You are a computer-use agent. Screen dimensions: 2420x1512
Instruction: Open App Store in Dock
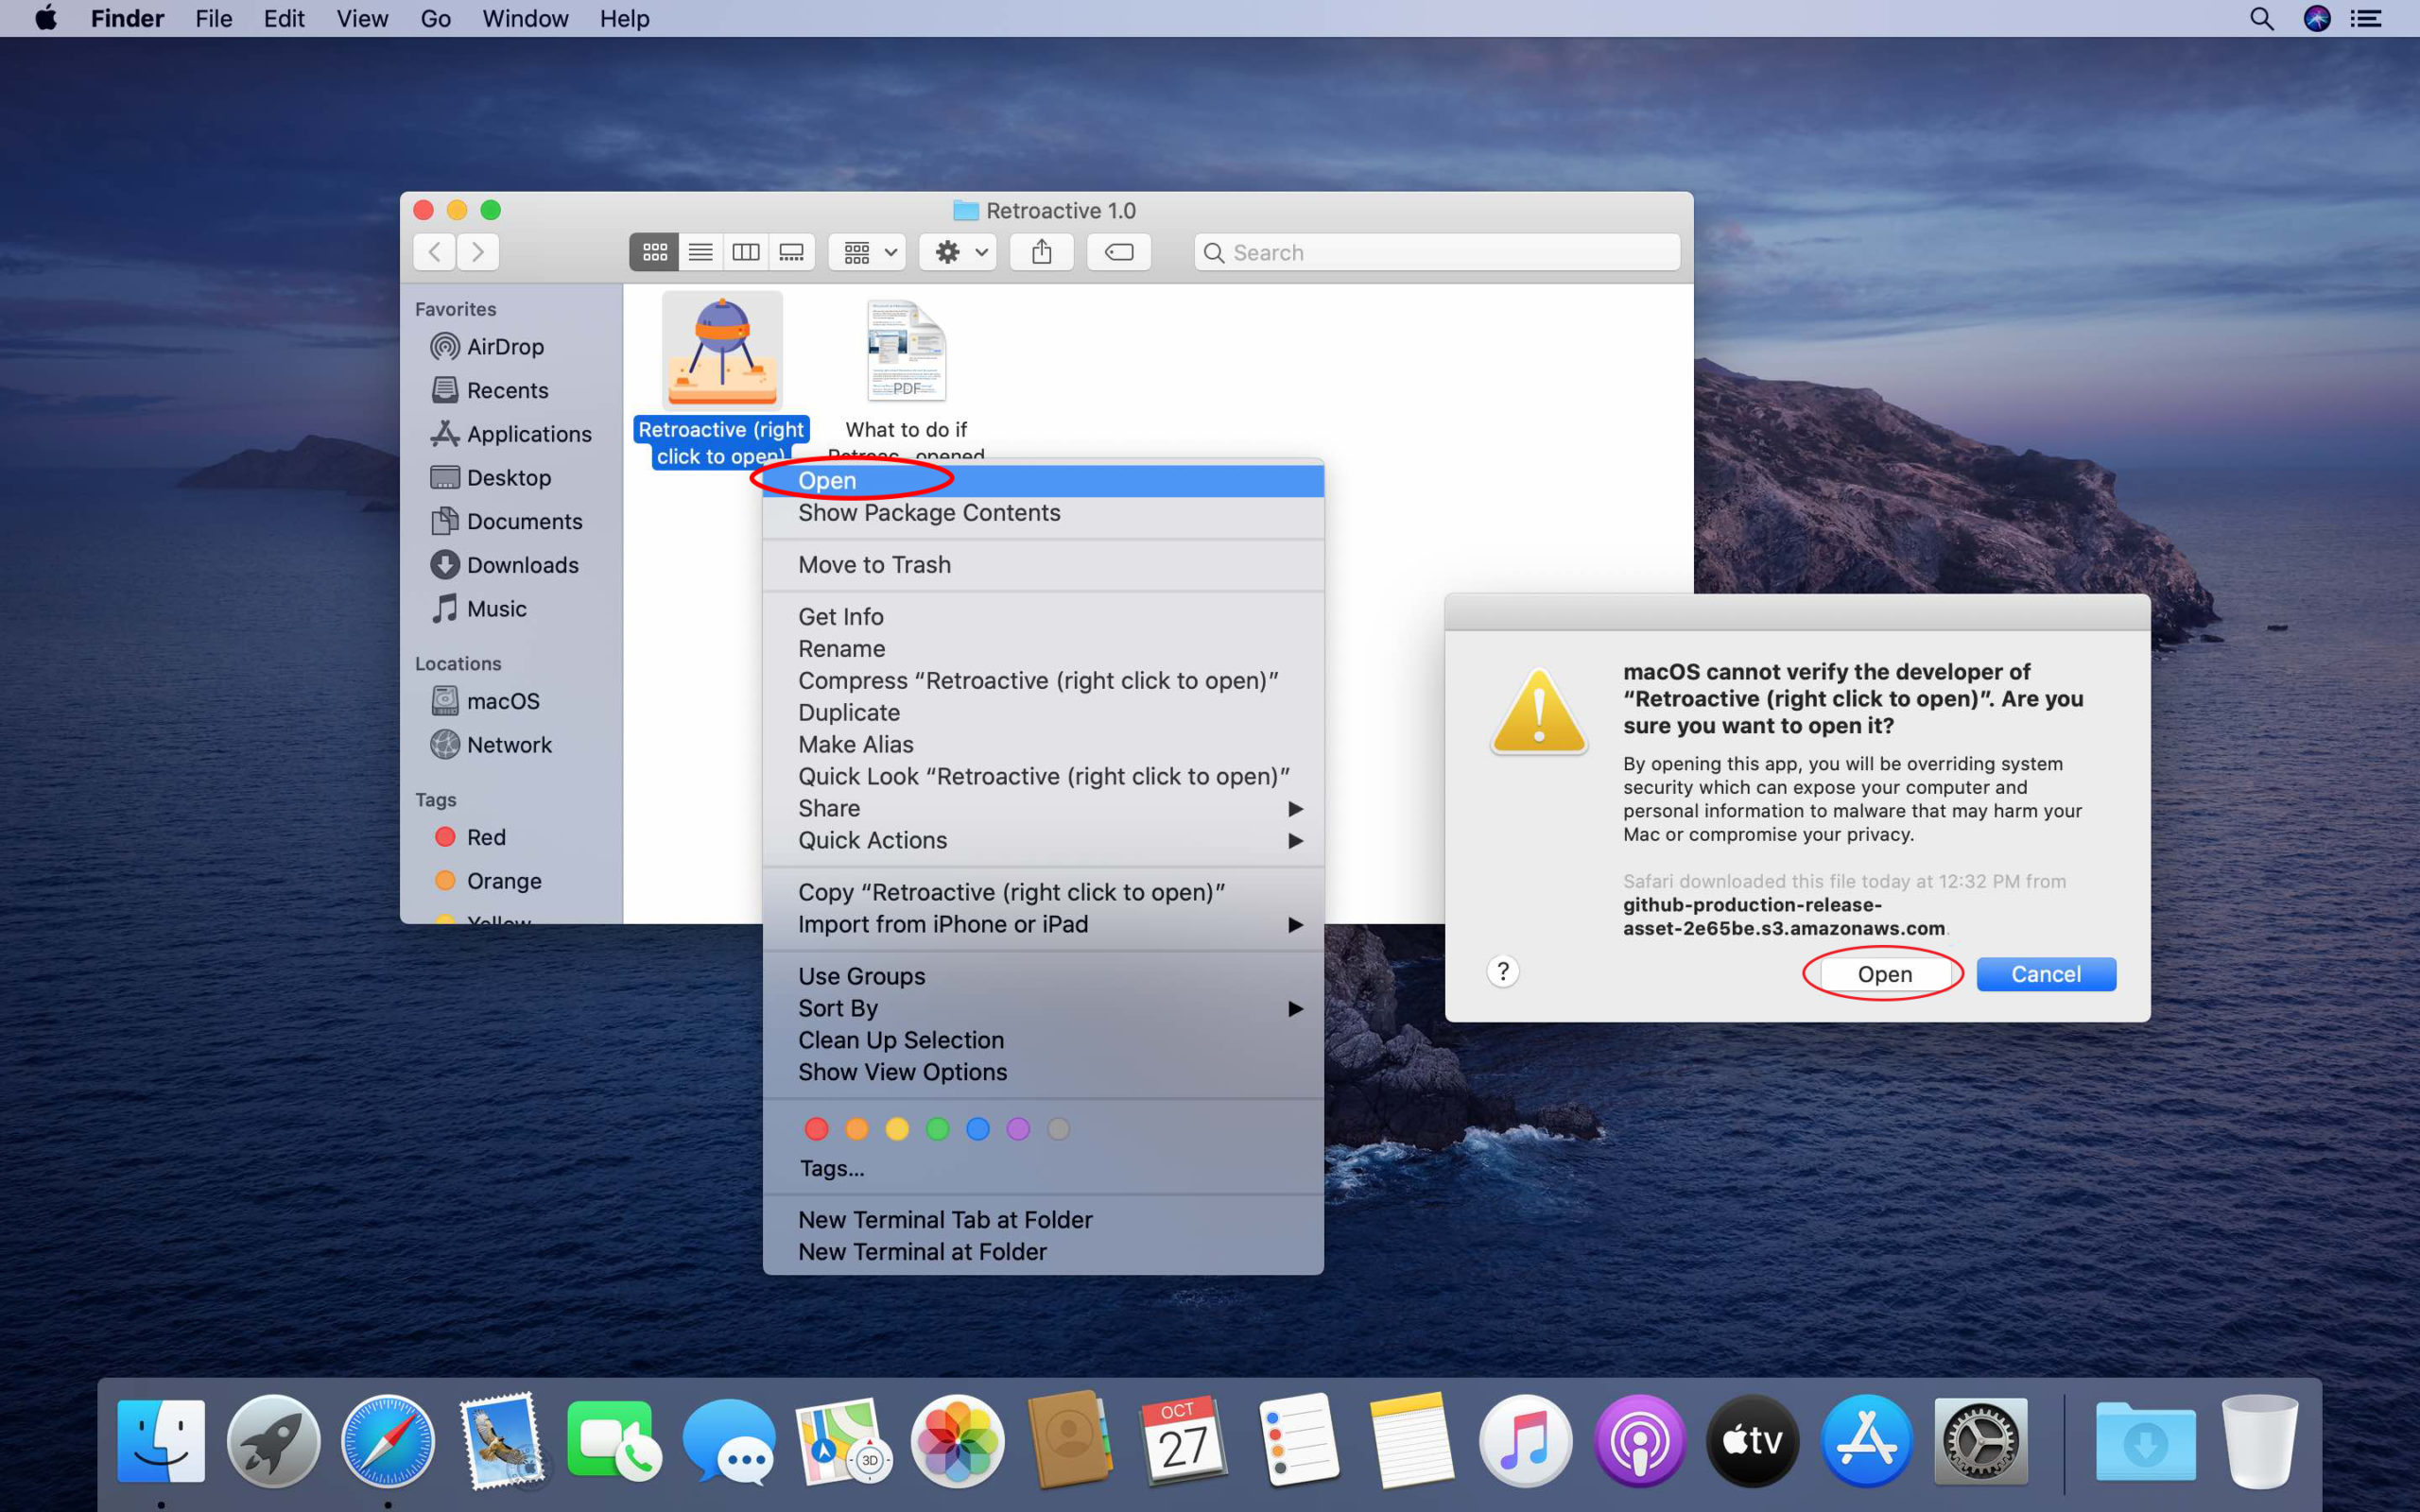[1866, 1441]
